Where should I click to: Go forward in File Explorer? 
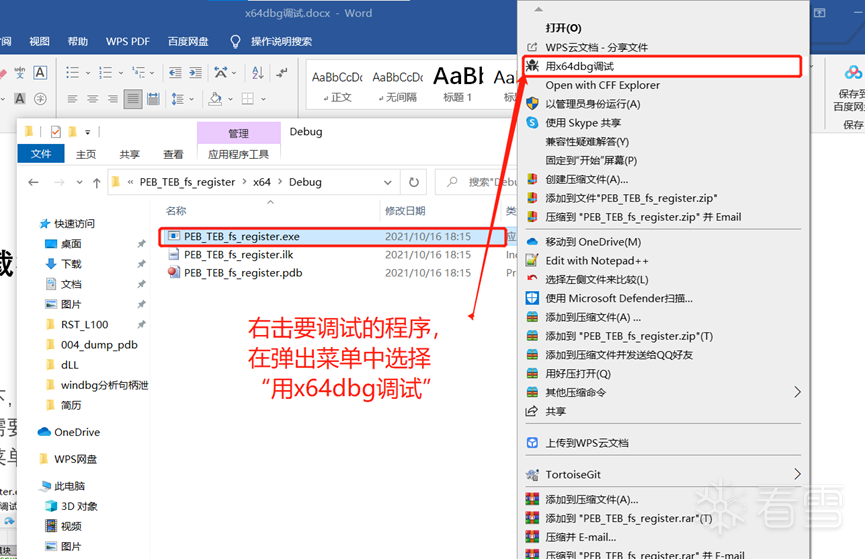tap(59, 182)
